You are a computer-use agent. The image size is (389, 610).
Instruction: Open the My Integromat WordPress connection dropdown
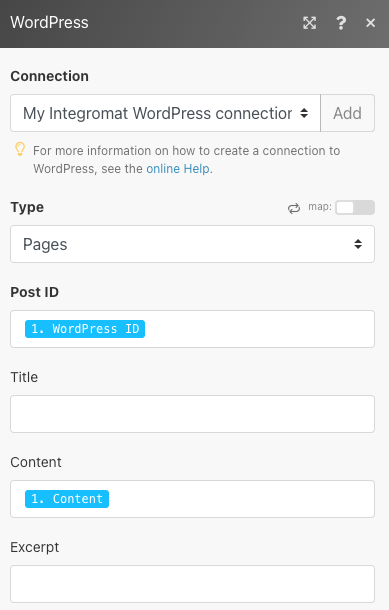tap(165, 113)
